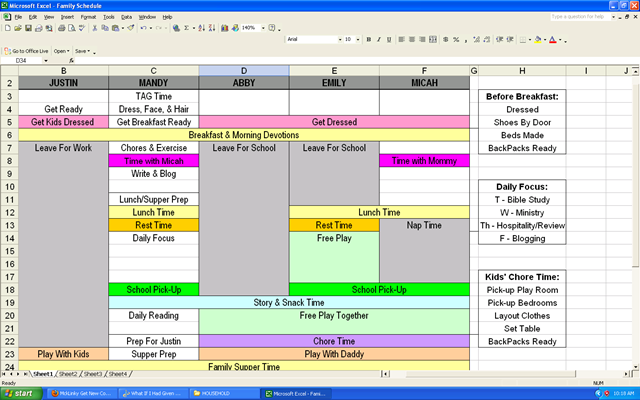Apply percent style with the % icon
Screen dimensions: 640x400
pyautogui.click(x=456, y=40)
